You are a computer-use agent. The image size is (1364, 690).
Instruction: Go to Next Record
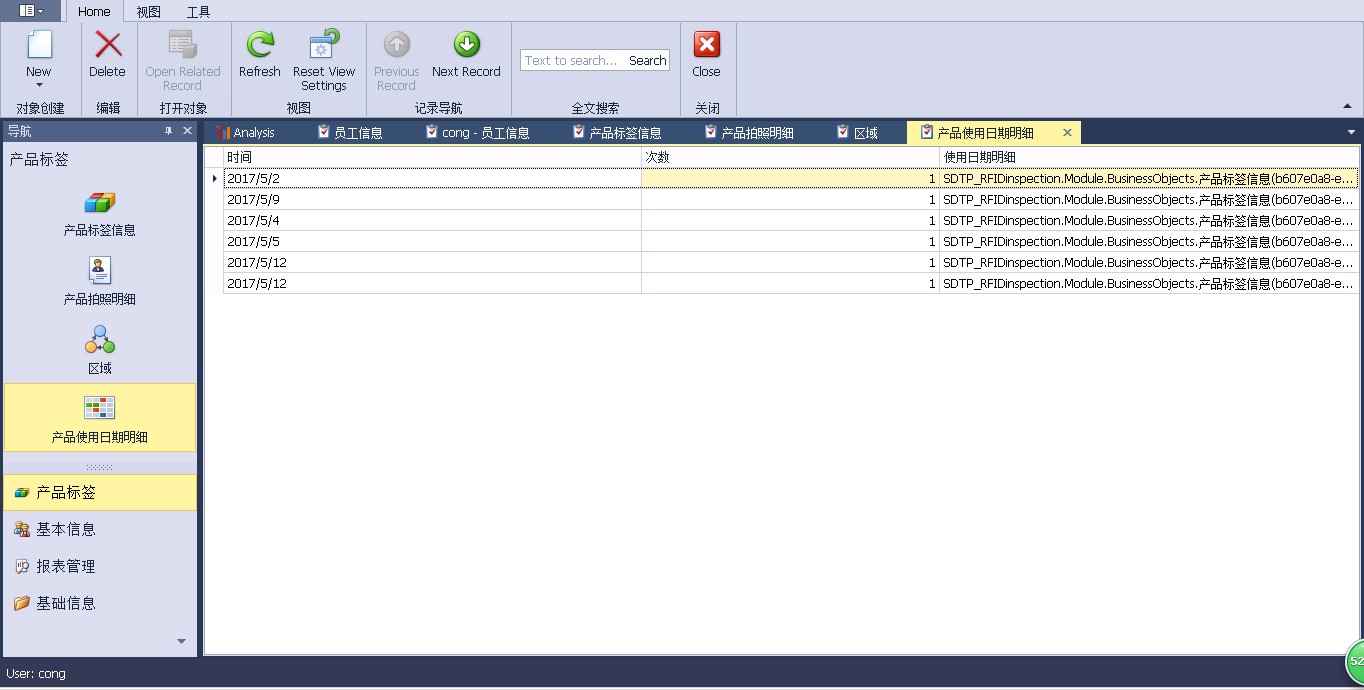click(x=466, y=55)
